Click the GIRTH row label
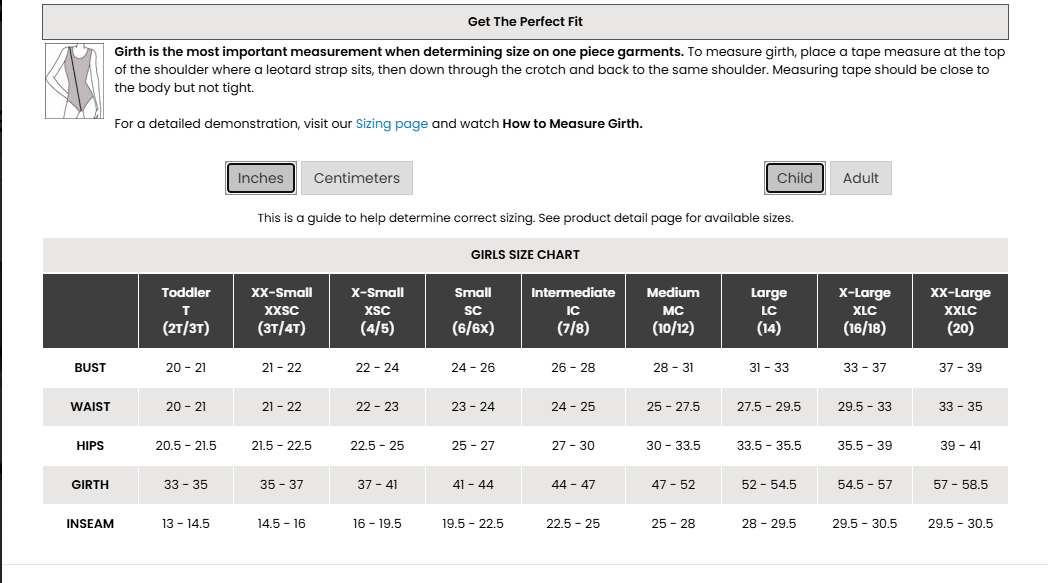 (90, 485)
